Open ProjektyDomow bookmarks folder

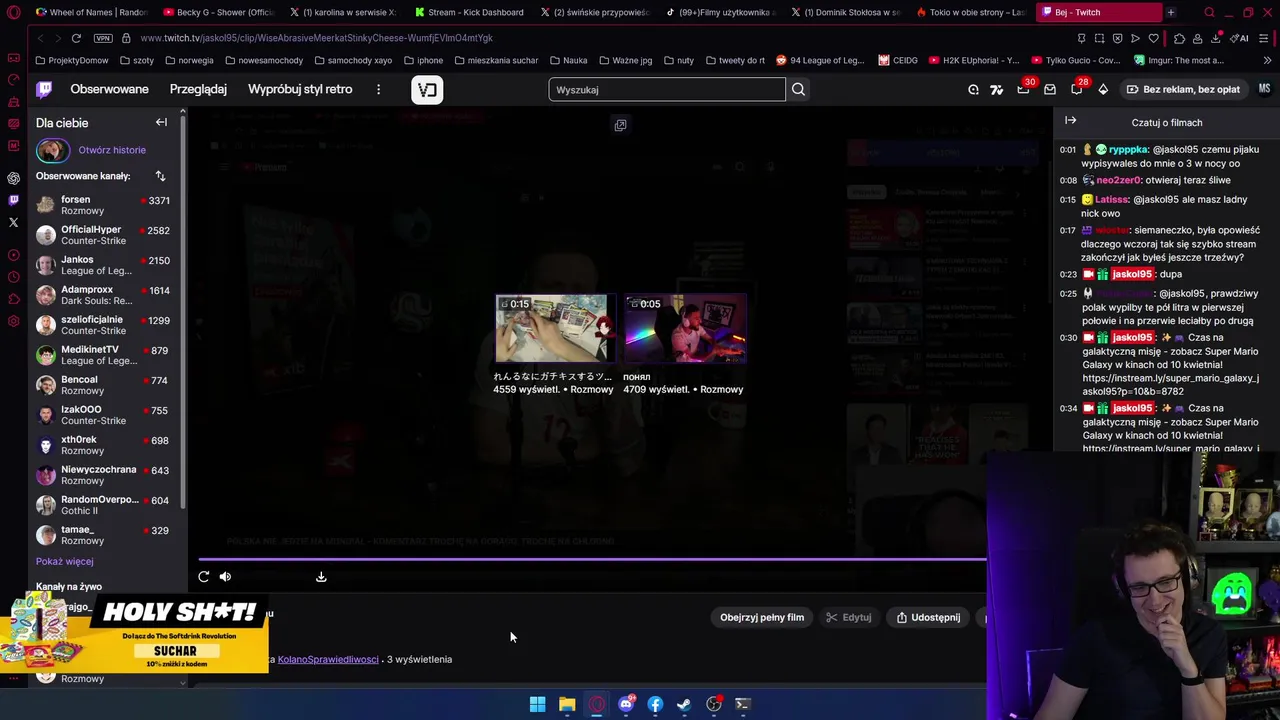71,60
